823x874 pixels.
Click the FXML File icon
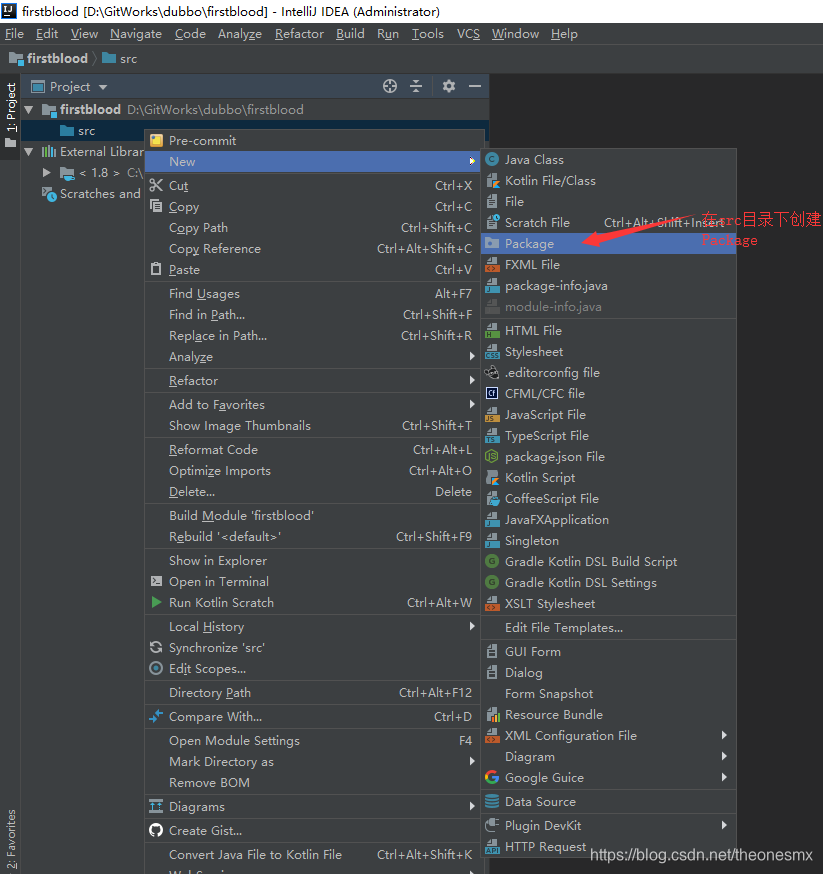point(492,265)
